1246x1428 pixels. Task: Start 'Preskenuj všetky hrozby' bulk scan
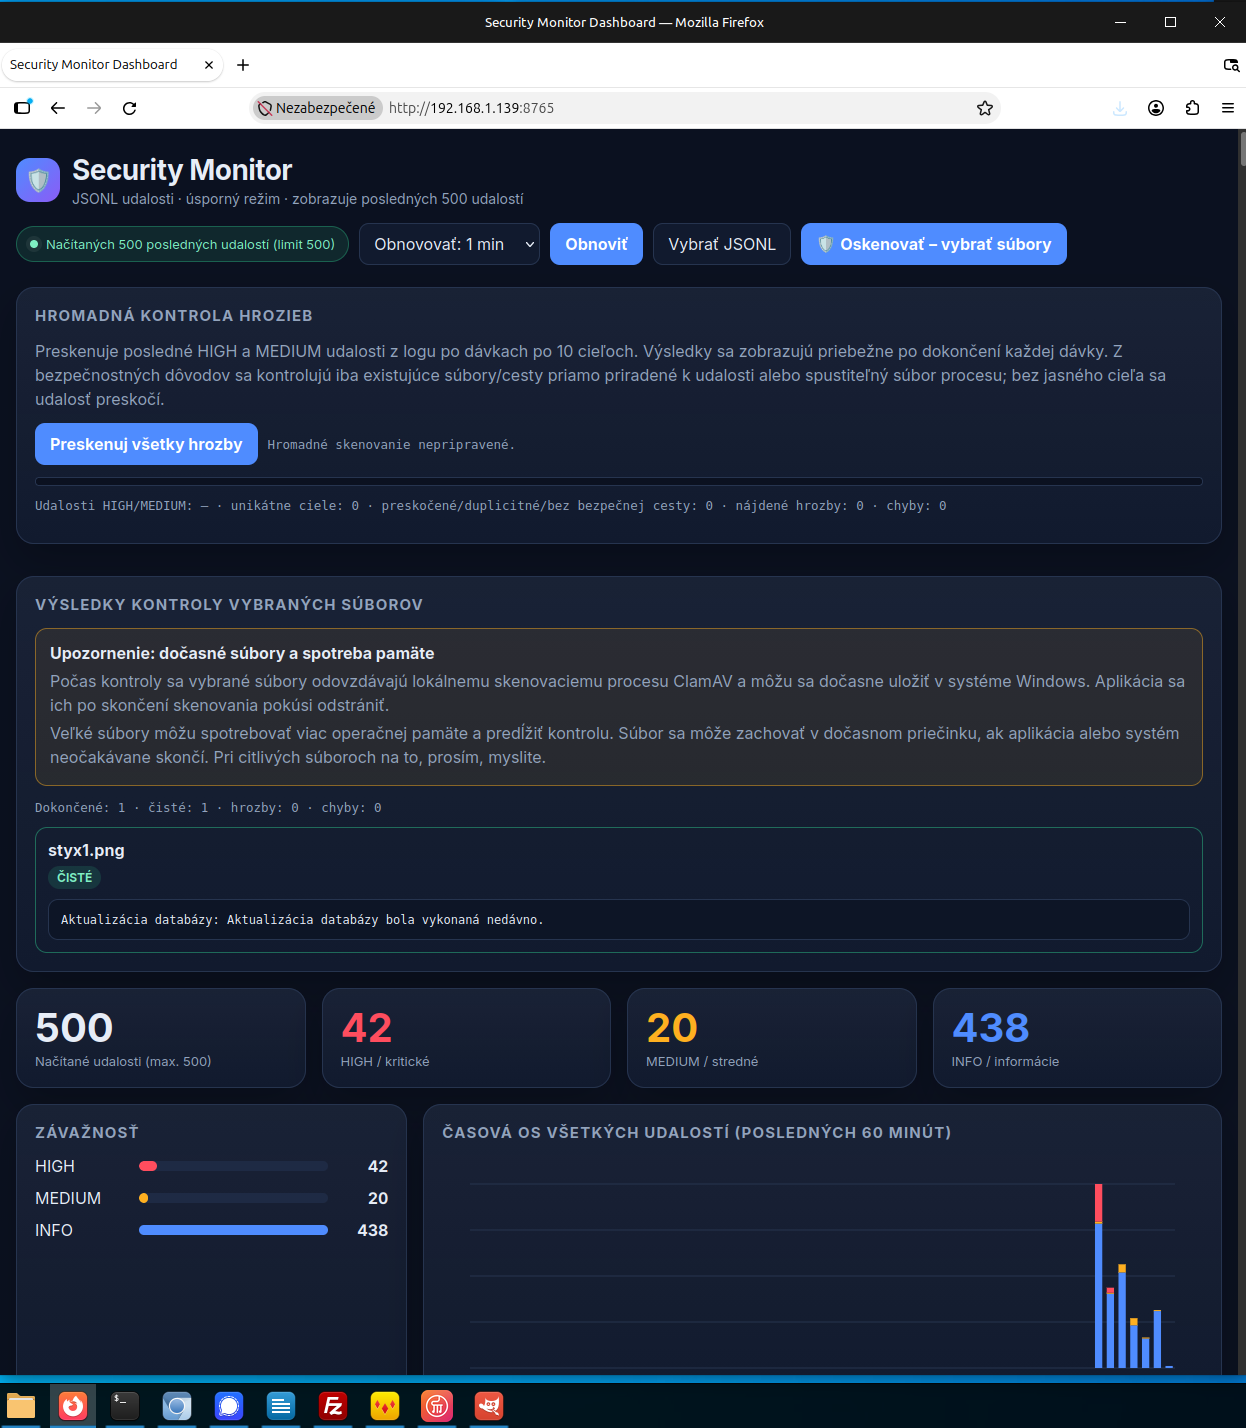[146, 444]
